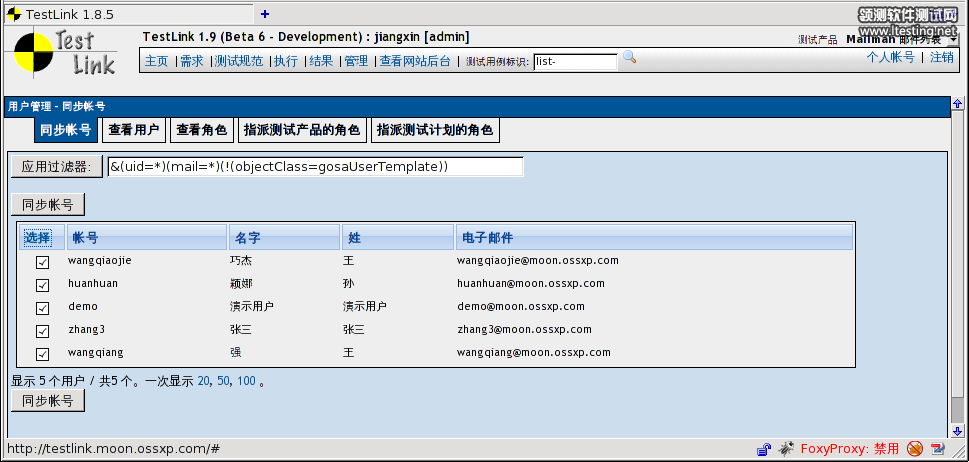Click the rightmost status bar page icon
The image size is (969, 462).
point(938,448)
